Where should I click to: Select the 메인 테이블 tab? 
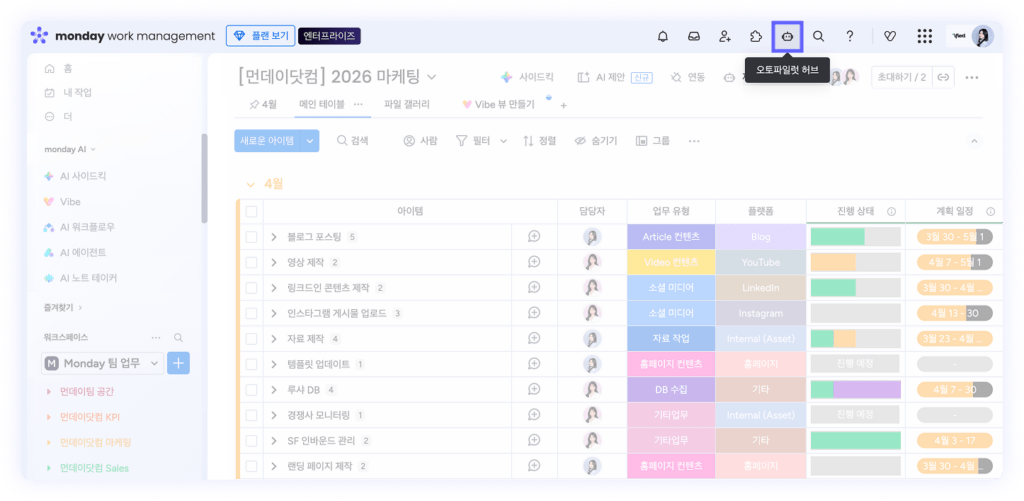click(321, 104)
